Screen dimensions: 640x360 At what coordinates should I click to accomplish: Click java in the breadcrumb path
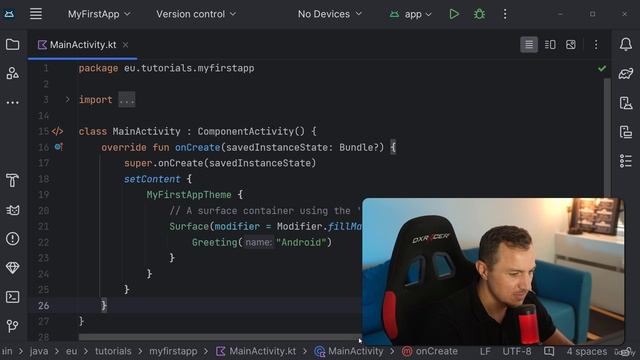(39, 351)
